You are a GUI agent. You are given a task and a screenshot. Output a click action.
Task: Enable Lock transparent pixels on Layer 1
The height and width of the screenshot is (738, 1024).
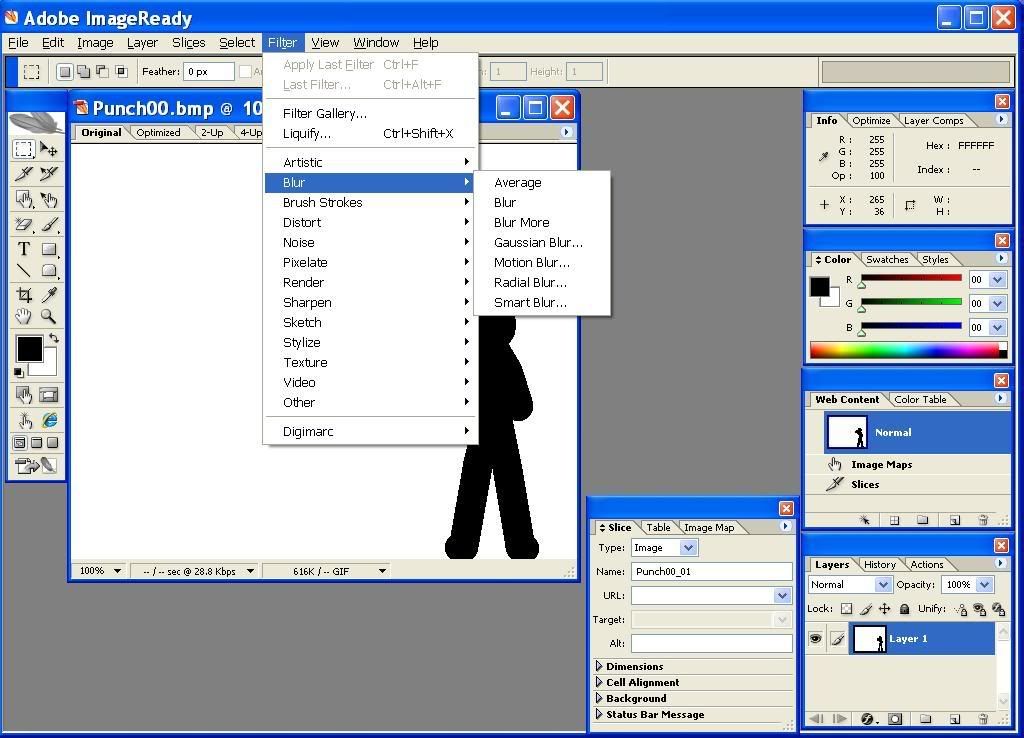tap(847, 609)
